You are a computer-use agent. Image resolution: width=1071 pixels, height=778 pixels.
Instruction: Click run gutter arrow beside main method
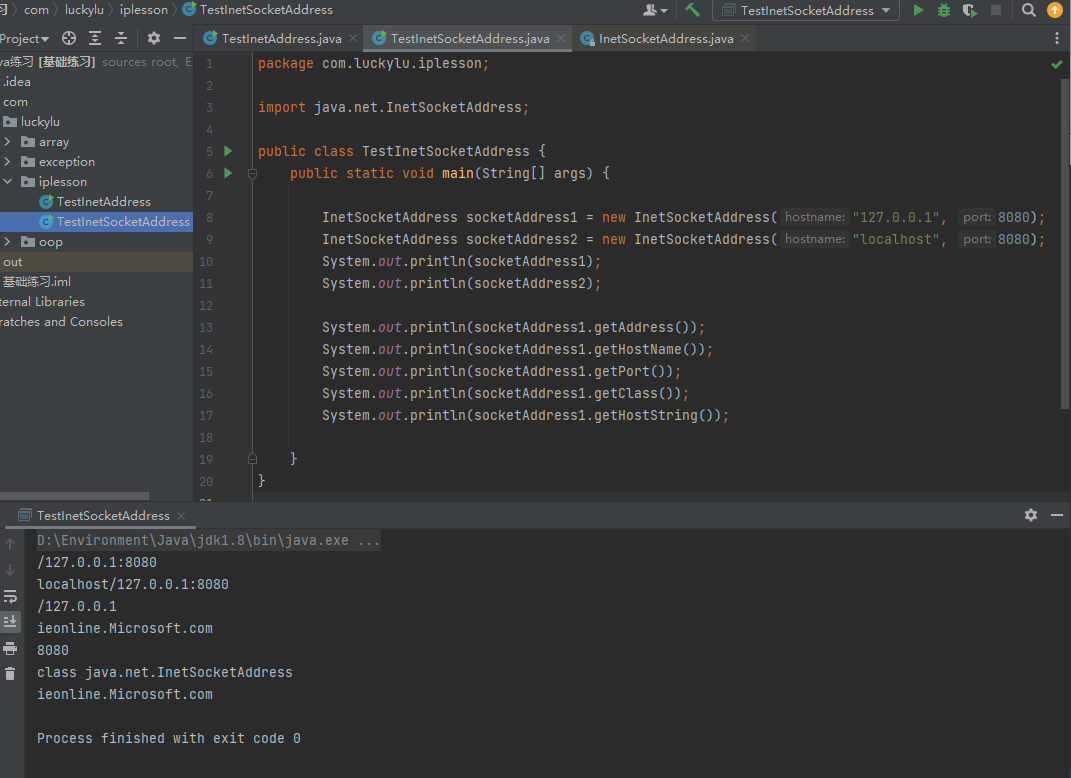[229, 173]
